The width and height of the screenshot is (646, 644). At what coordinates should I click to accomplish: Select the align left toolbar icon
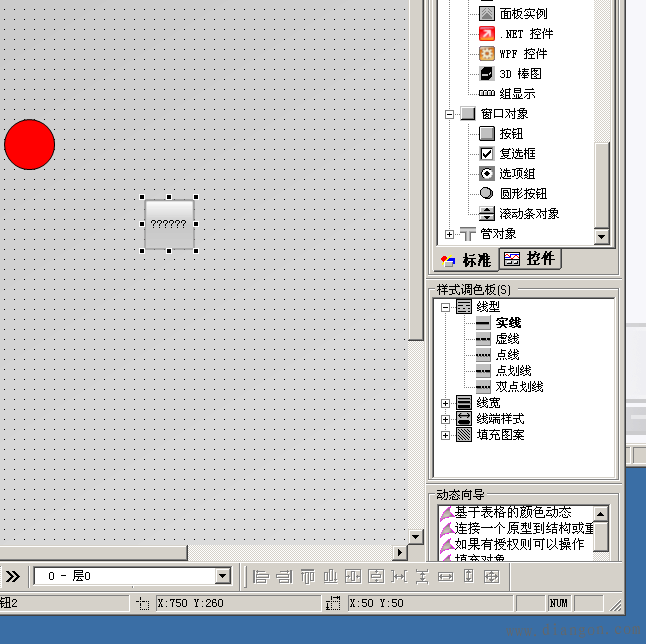(x=261, y=576)
